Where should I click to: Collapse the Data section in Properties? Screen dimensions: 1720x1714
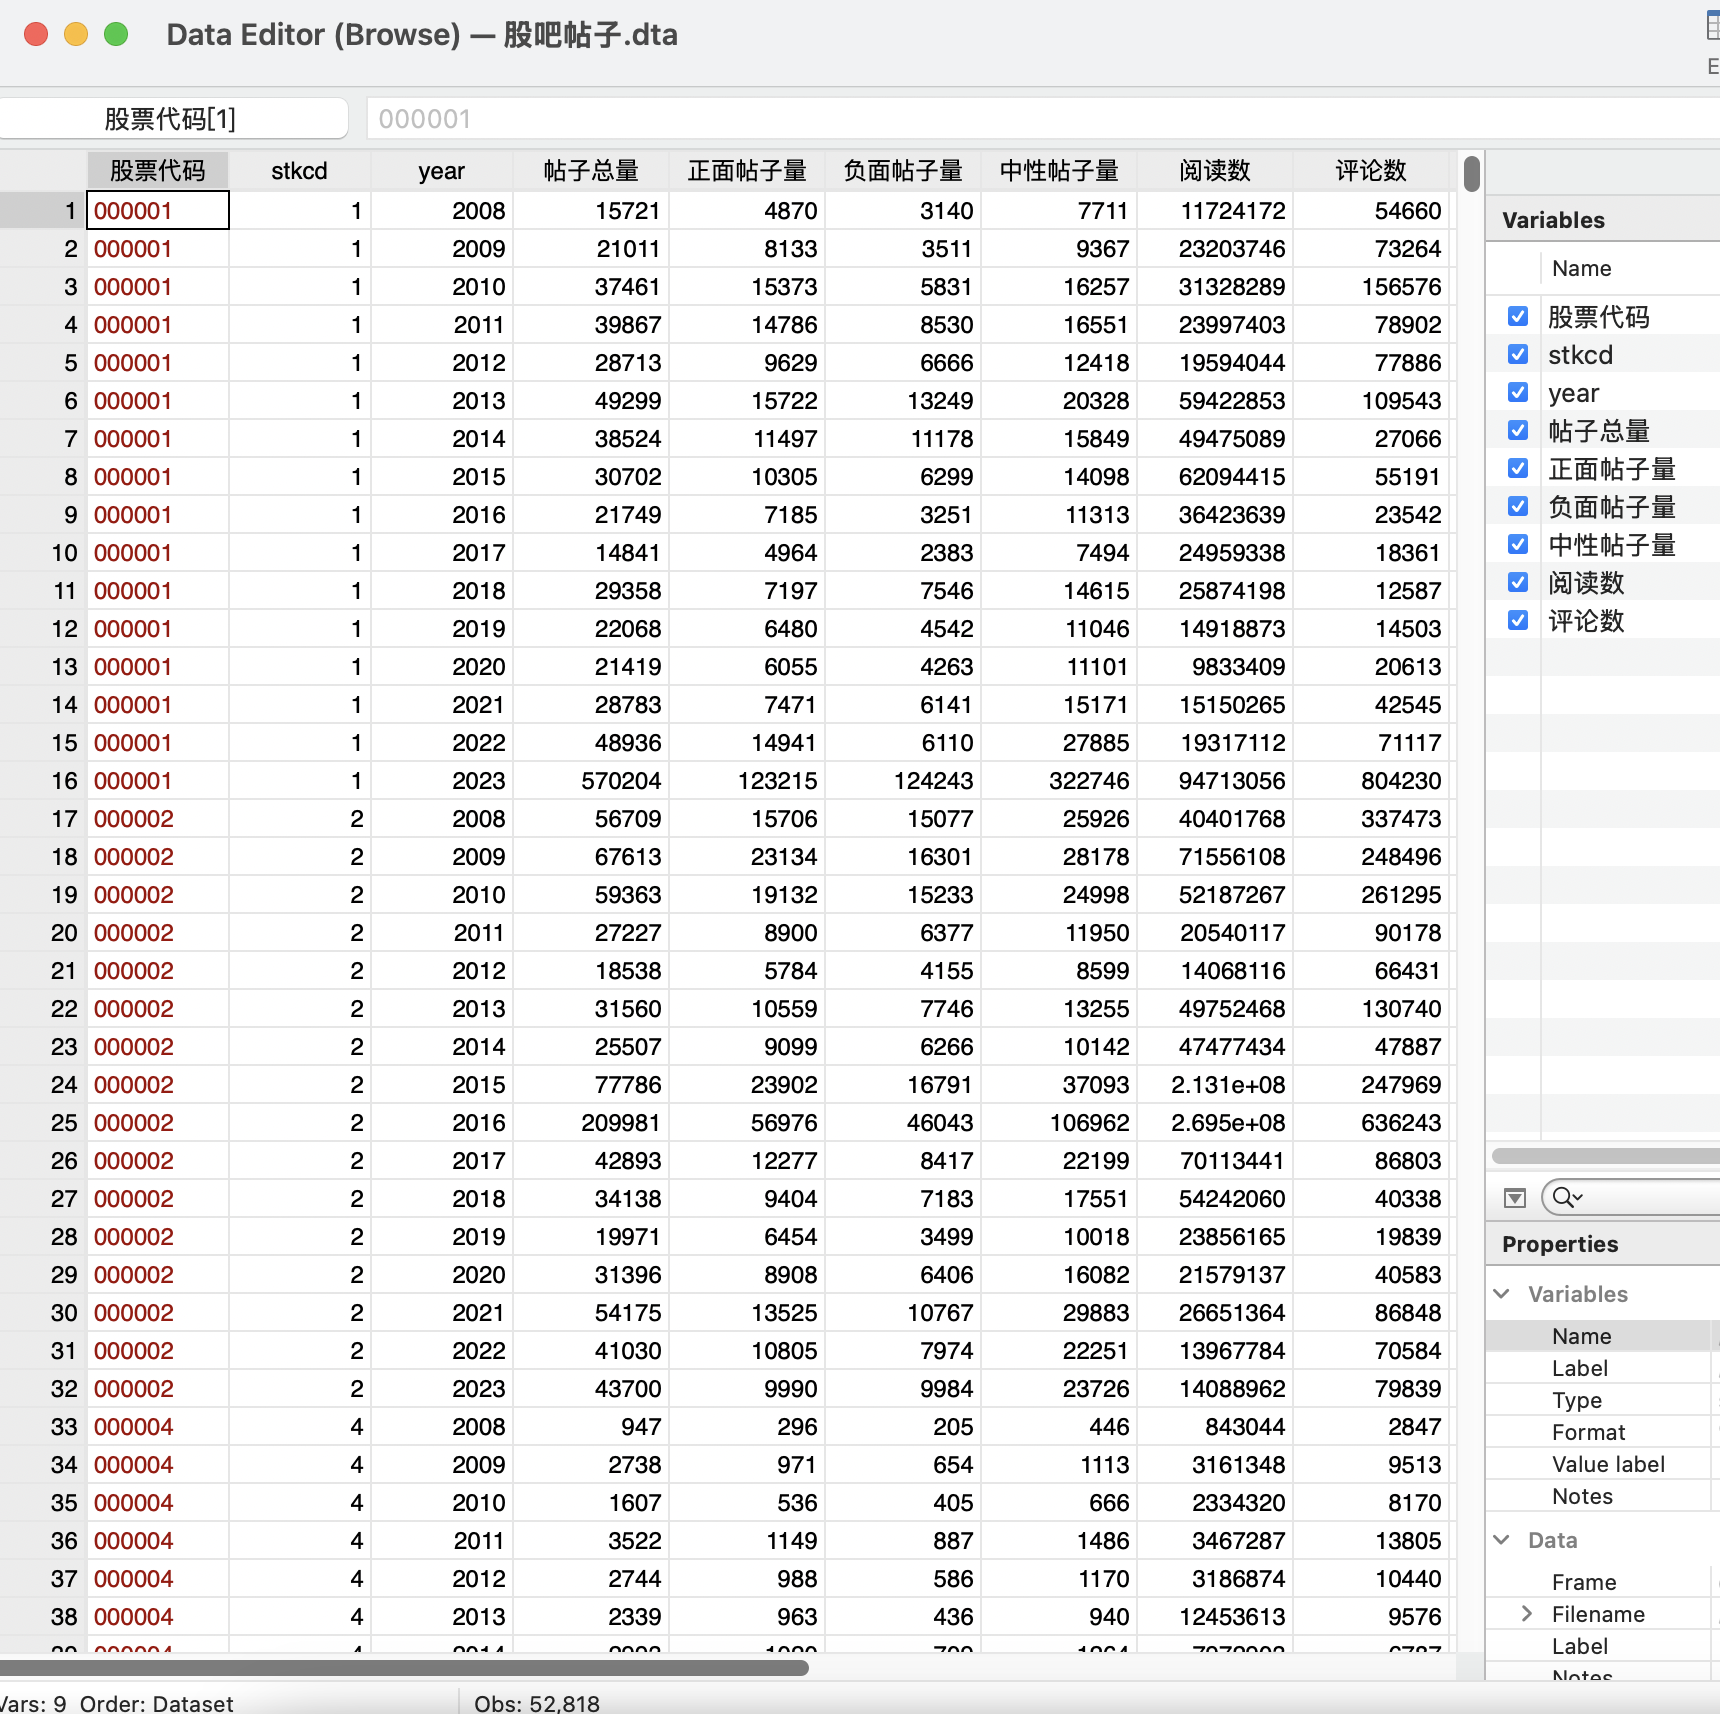click(1502, 1540)
